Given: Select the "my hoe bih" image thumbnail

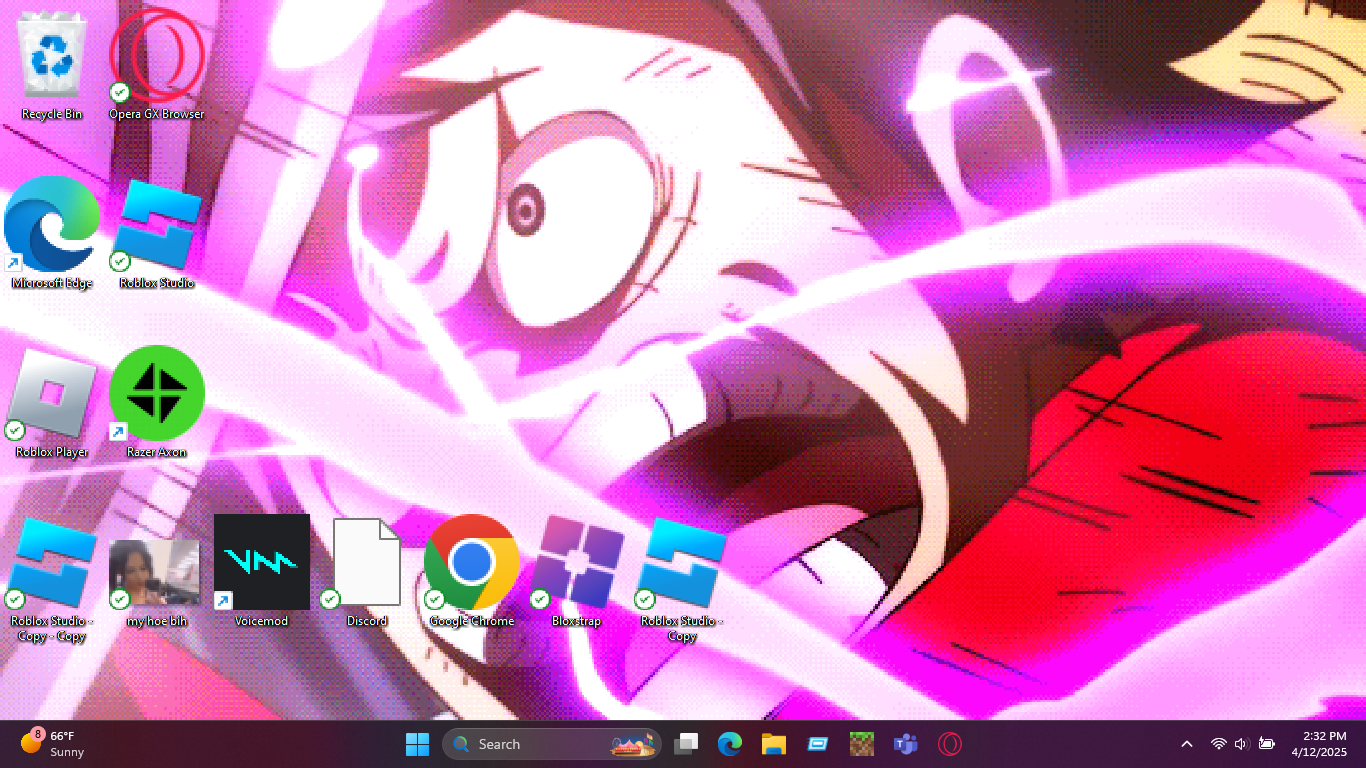Looking at the screenshot, I should tap(157, 572).
